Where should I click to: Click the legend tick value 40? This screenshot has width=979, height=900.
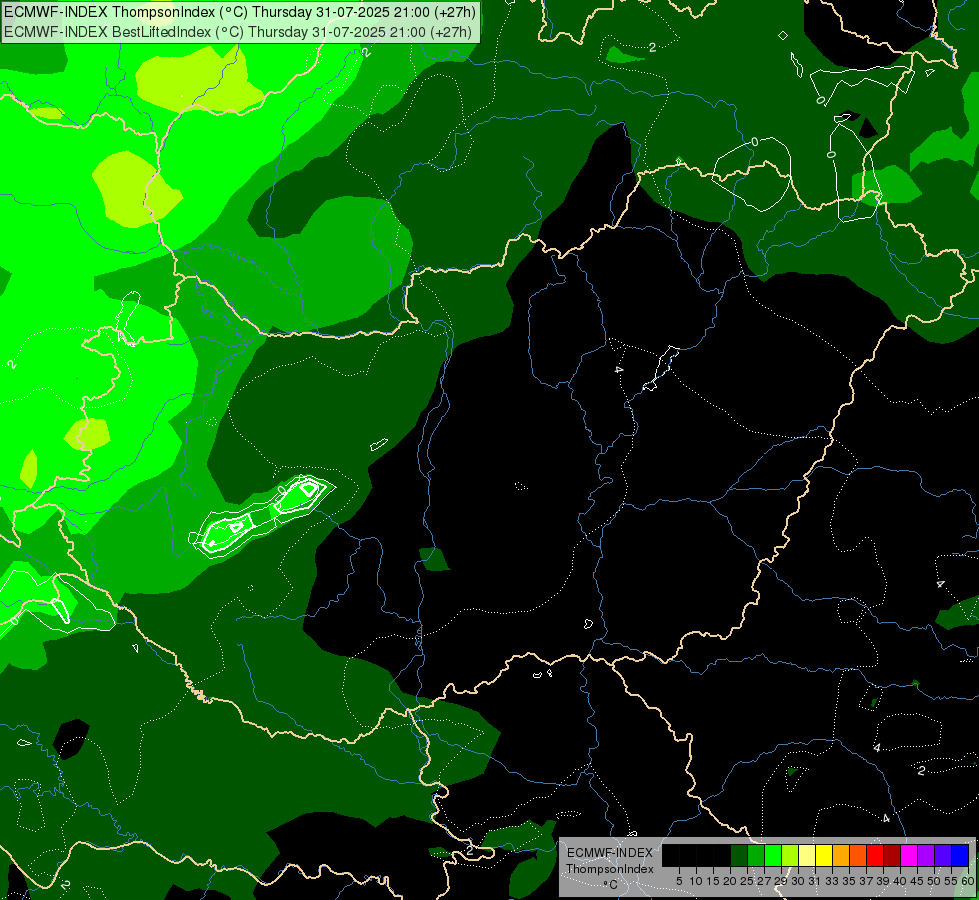click(900, 881)
